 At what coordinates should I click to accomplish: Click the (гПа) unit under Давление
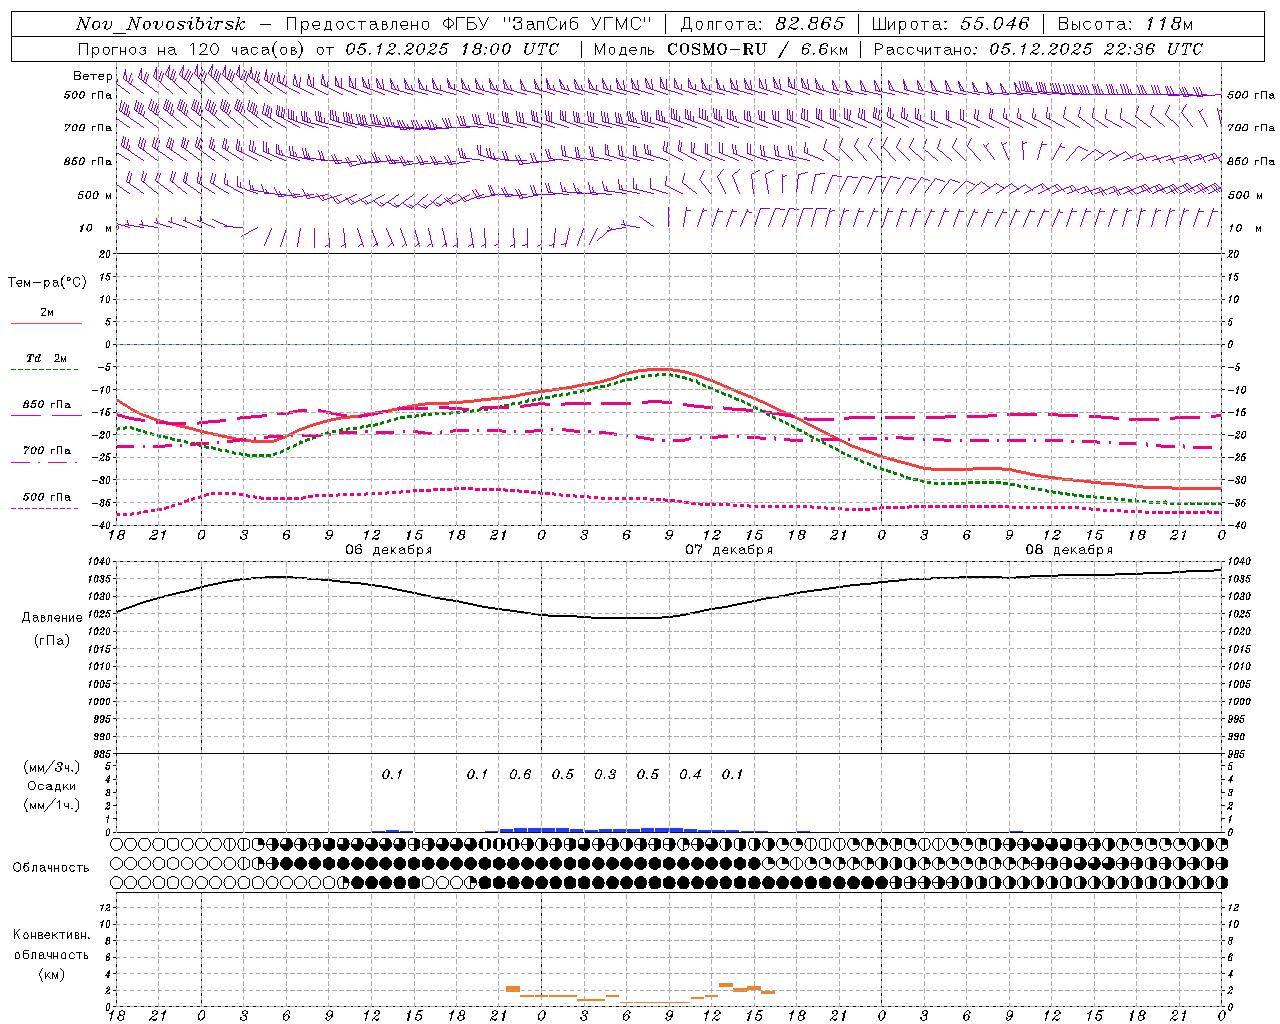coord(52,640)
